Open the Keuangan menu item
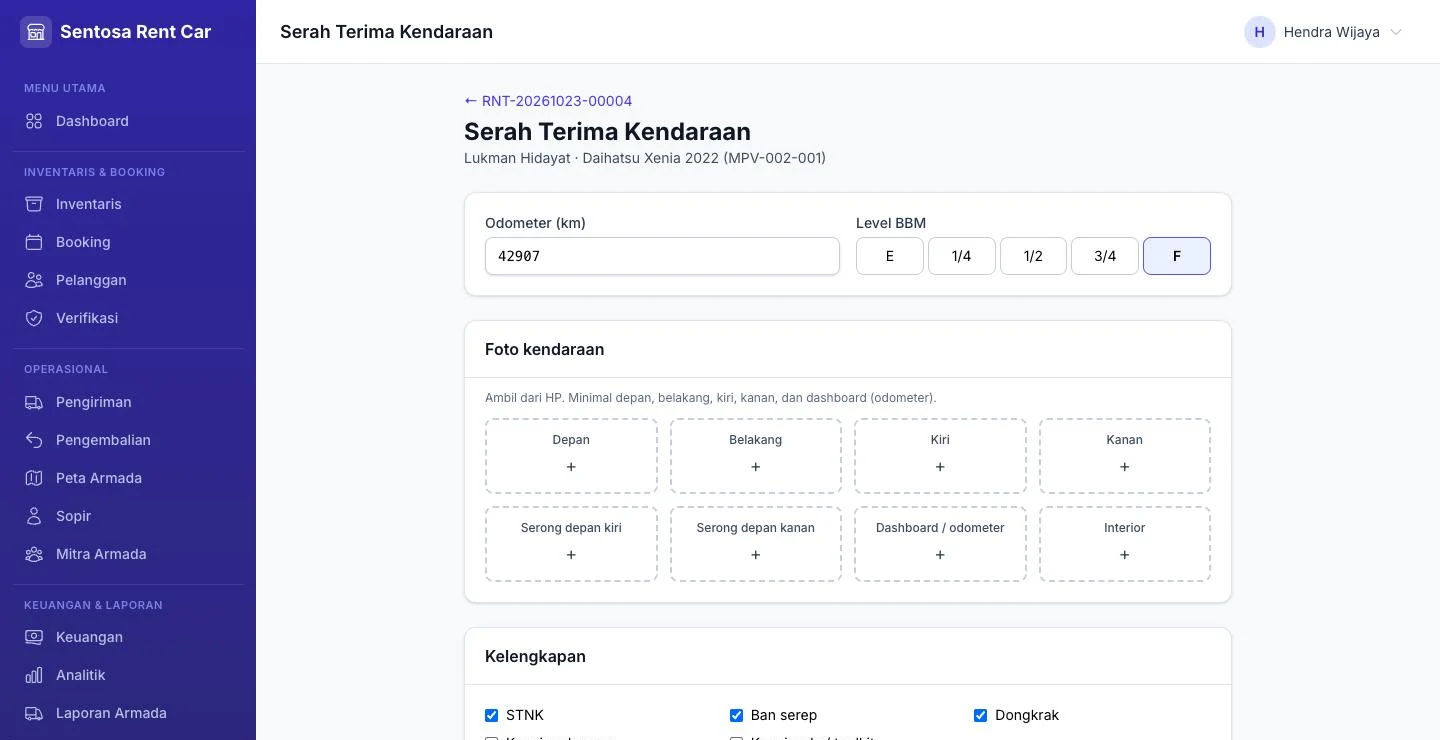1440x740 pixels. [128, 637]
